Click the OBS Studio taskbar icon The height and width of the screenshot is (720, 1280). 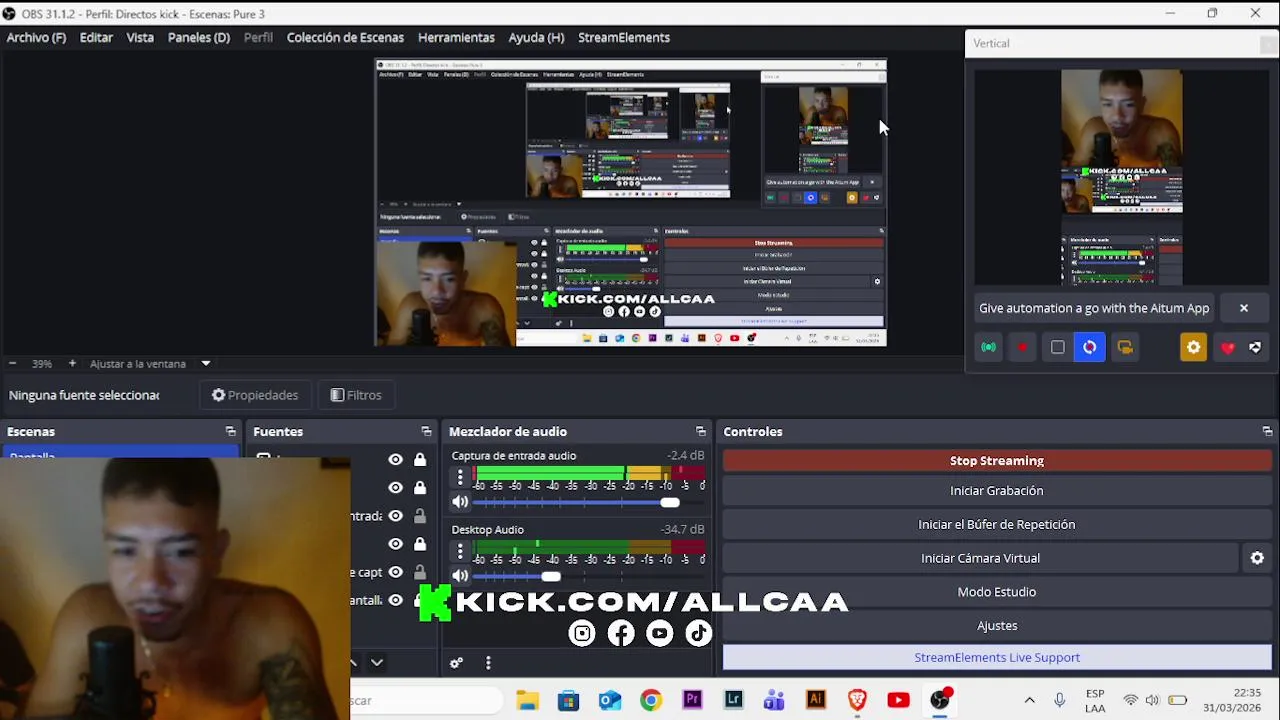tap(940, 700)
